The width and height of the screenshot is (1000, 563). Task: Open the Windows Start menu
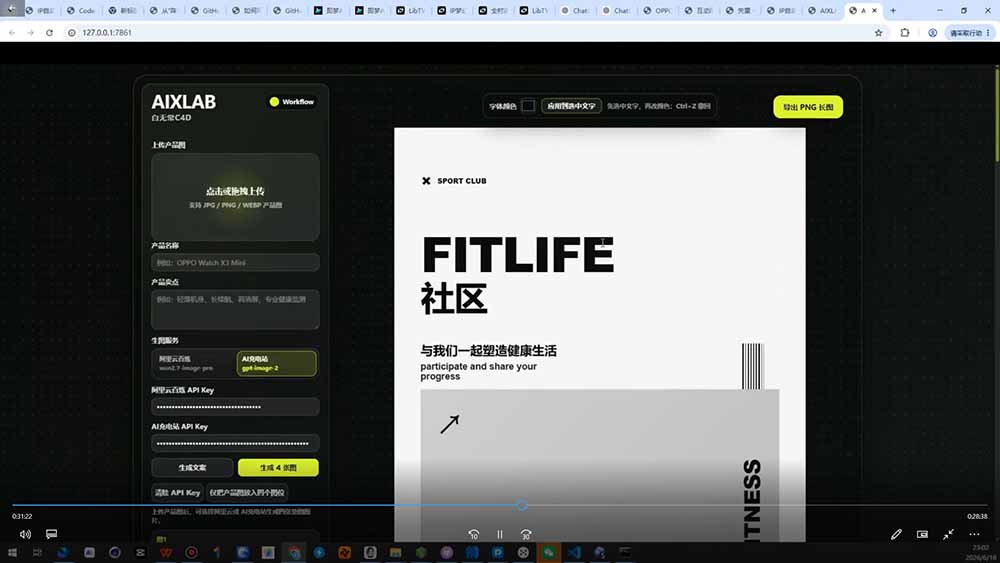pos(12,552)
